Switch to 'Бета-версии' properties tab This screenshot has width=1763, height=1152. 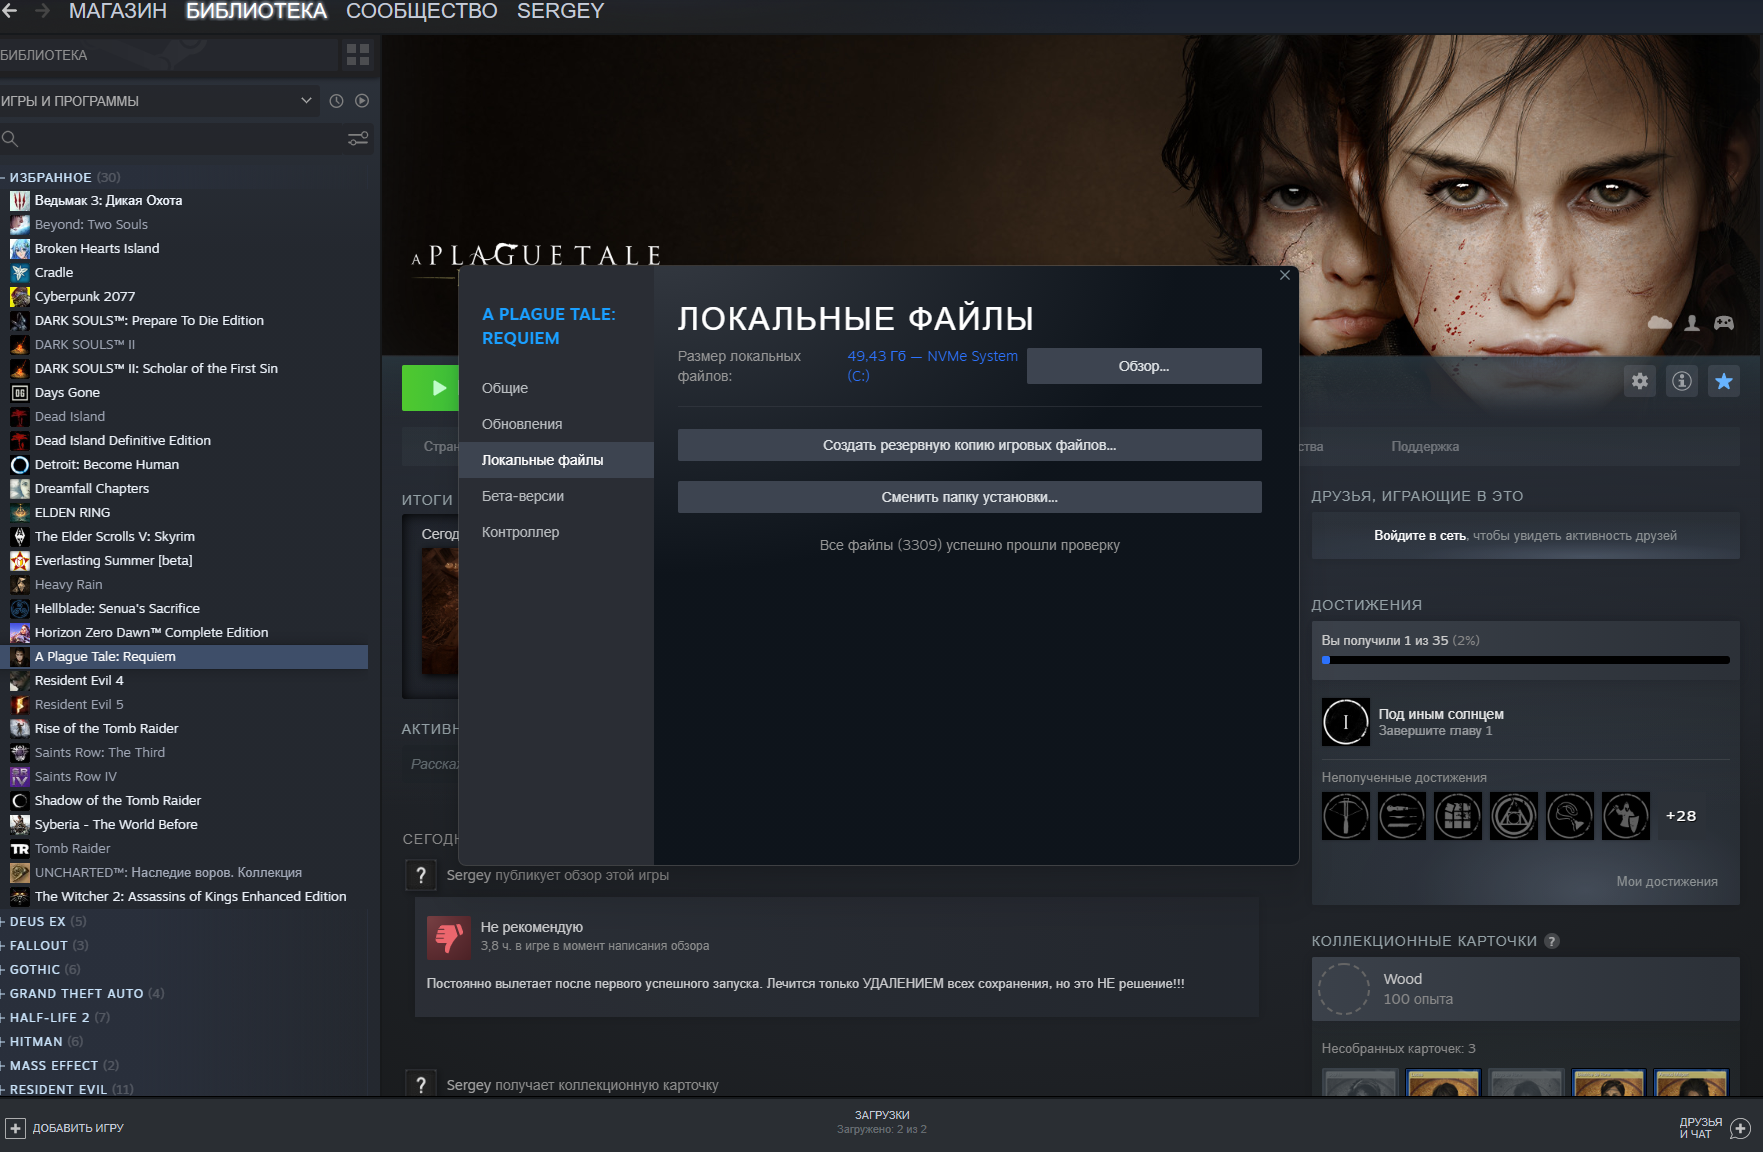[x=556, y=496]
